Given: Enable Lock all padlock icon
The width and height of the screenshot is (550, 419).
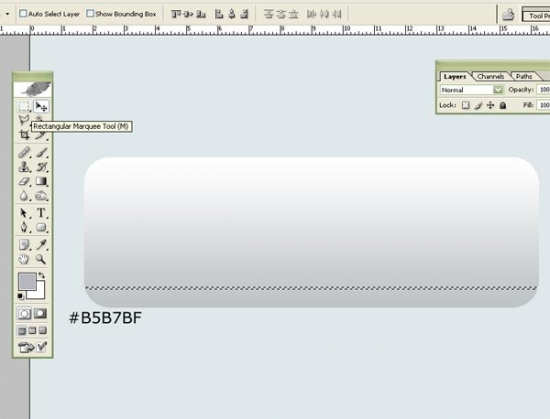Looking at the screenshot, I should pyautogui.click(x=503, y=105).
